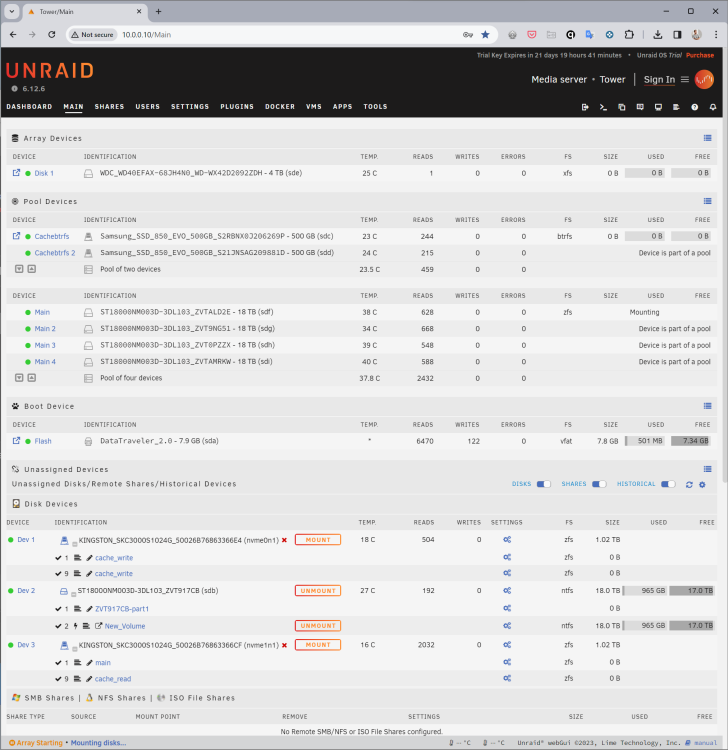Click the system log icon in header toolbar

click(676, 107)
